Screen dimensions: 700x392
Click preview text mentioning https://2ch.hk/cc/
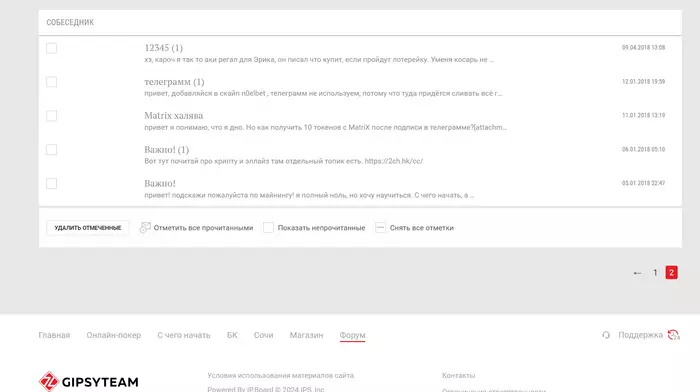283,161
